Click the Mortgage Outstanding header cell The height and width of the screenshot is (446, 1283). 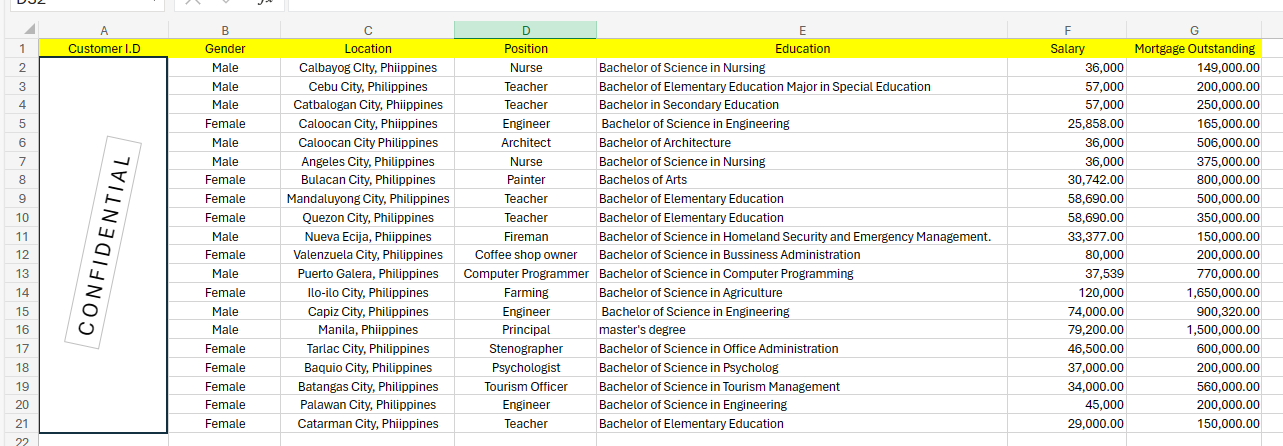tap(1194, 48)
